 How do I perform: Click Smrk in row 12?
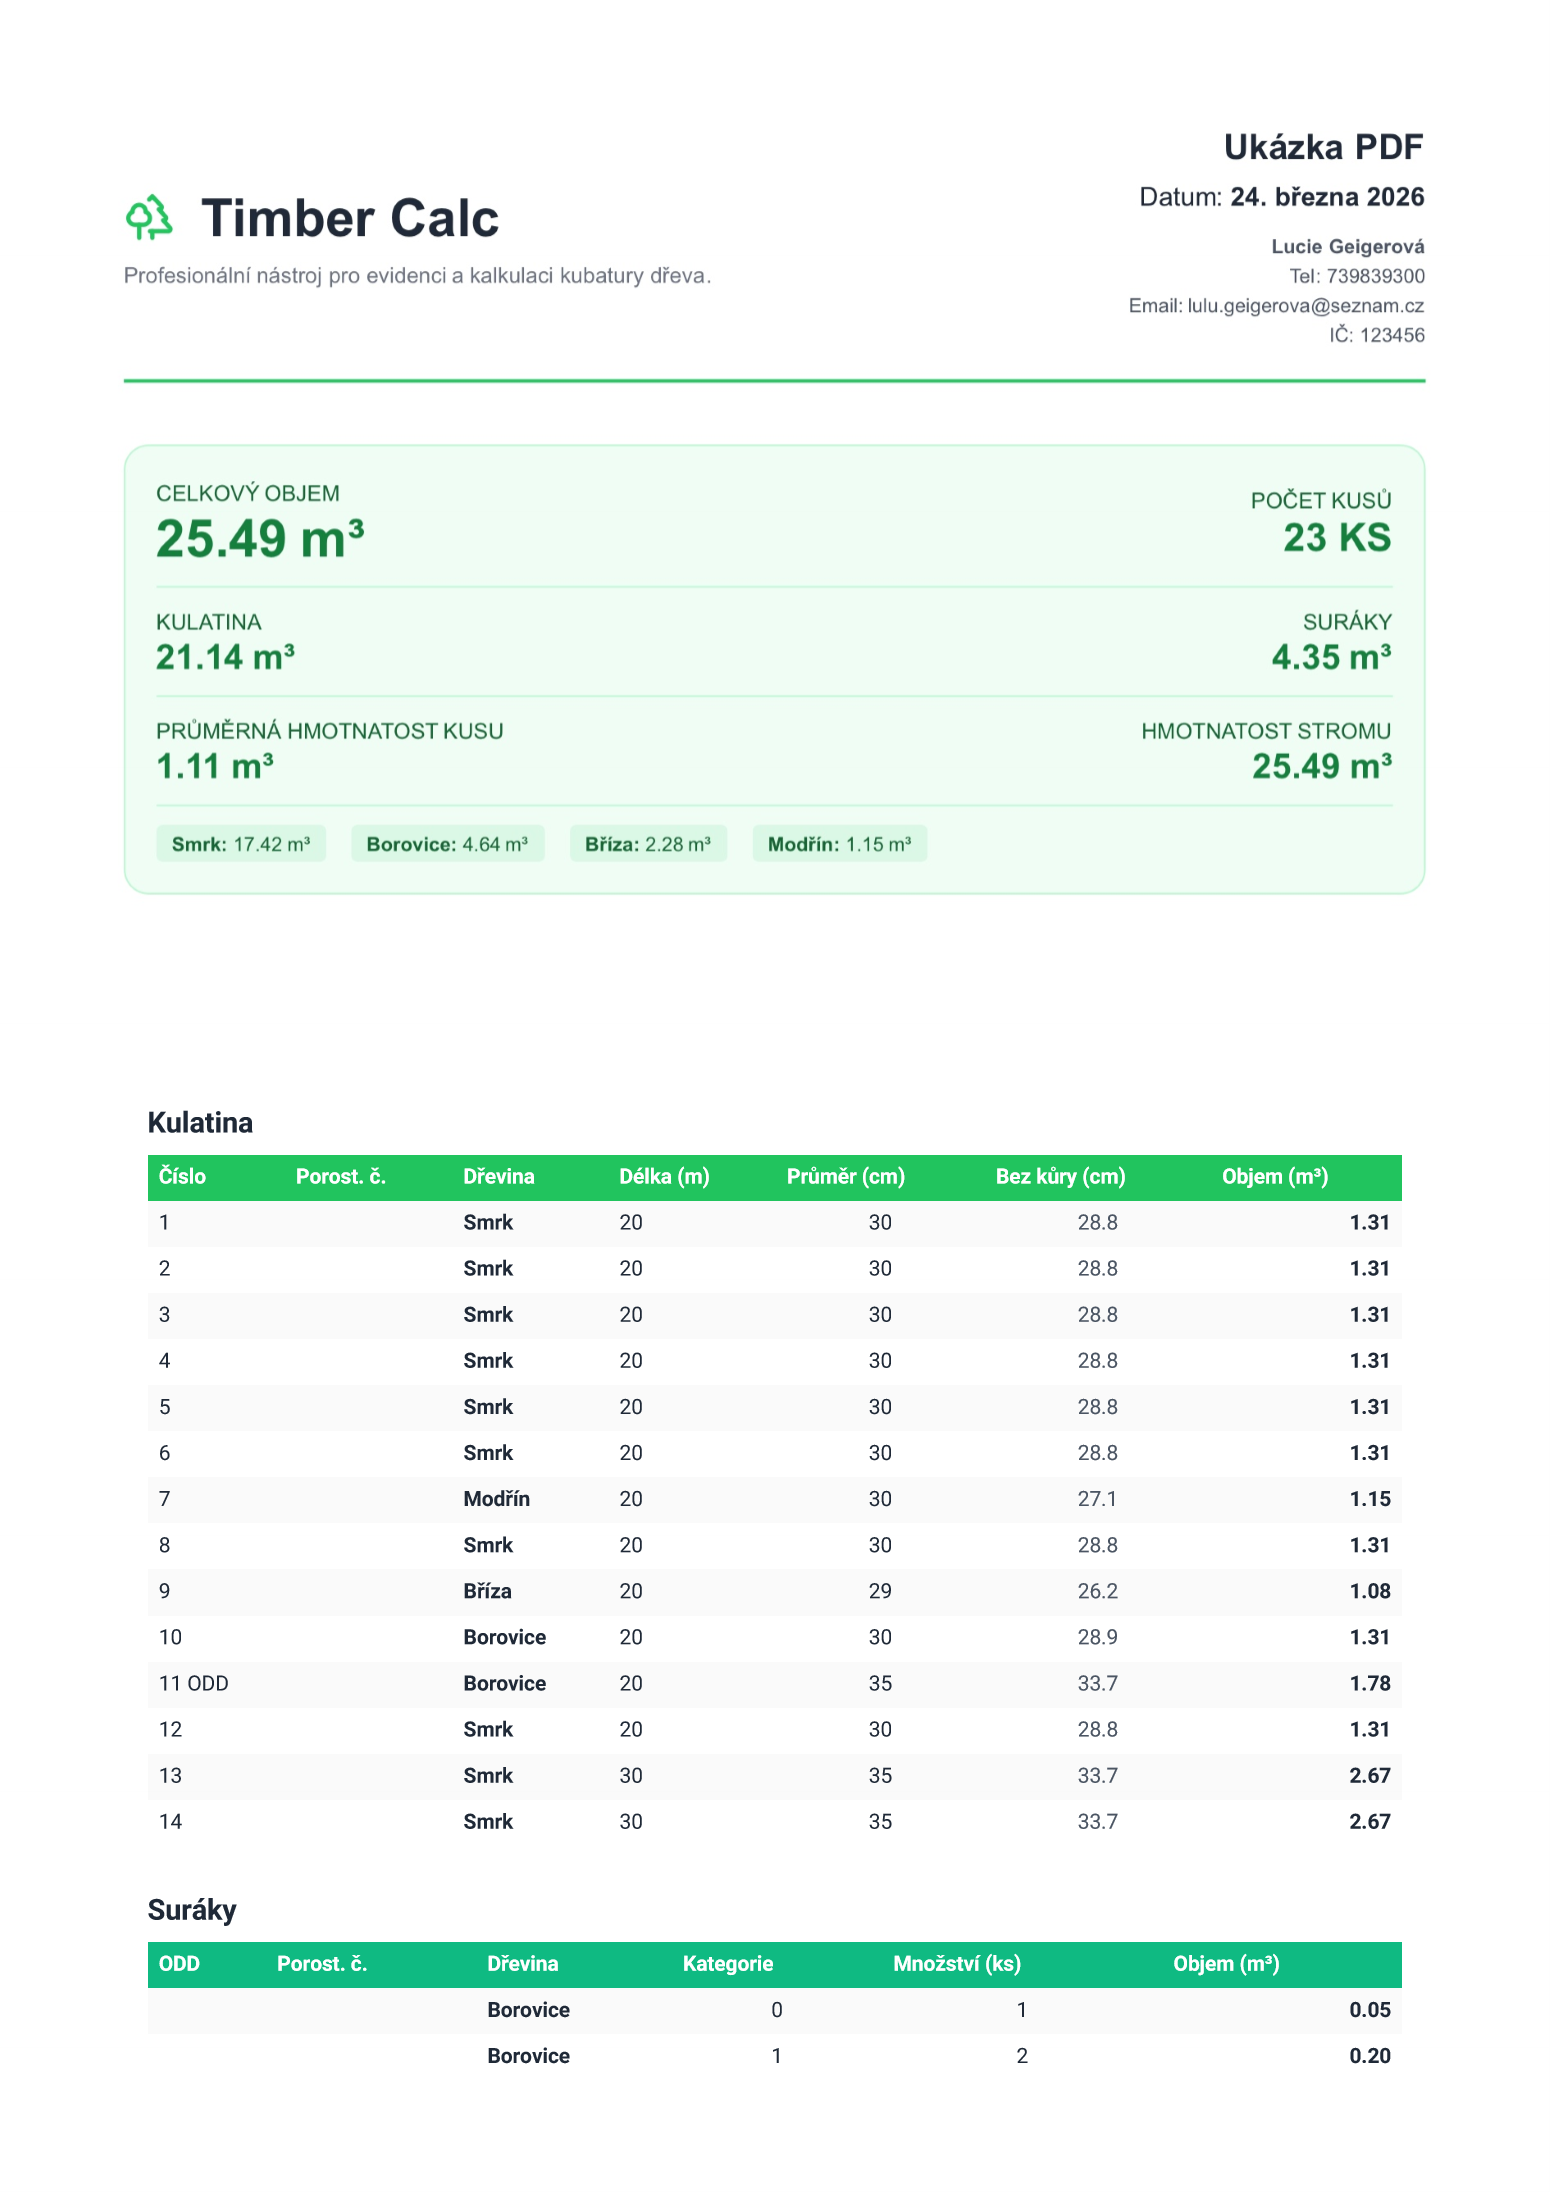pos(488,1729)
